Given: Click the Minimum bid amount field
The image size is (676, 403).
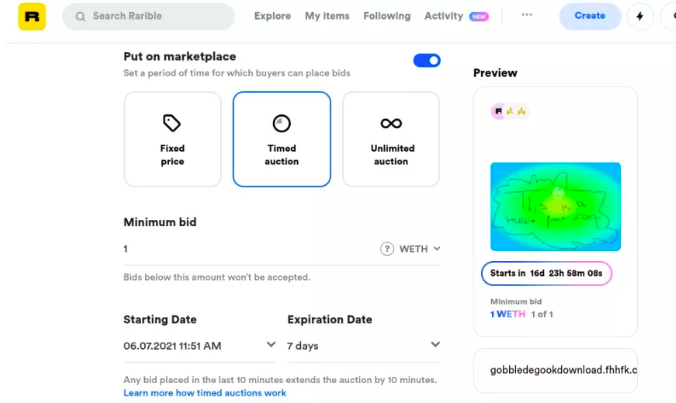Looking at the screenshot, I should [250, 249].
